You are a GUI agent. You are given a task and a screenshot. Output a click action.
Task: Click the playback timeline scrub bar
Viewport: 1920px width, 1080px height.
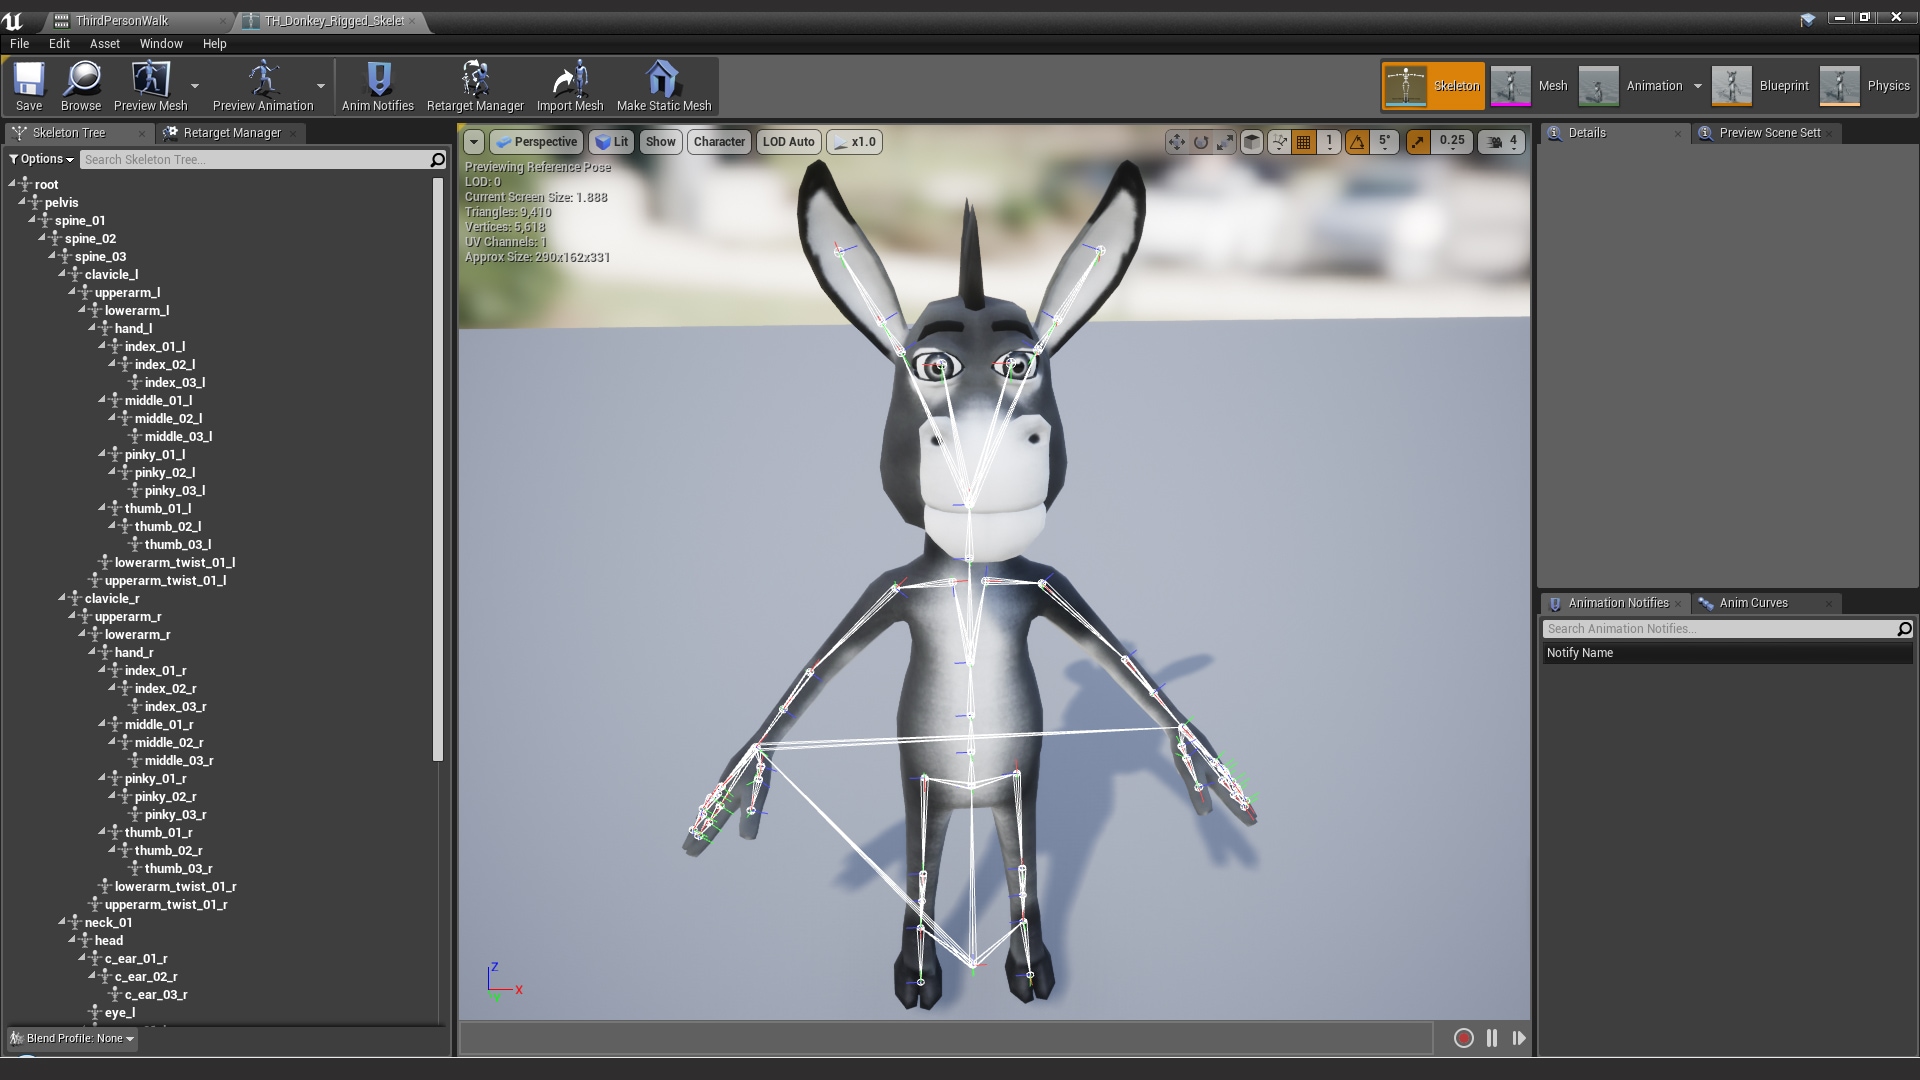tap(945, 1038)
